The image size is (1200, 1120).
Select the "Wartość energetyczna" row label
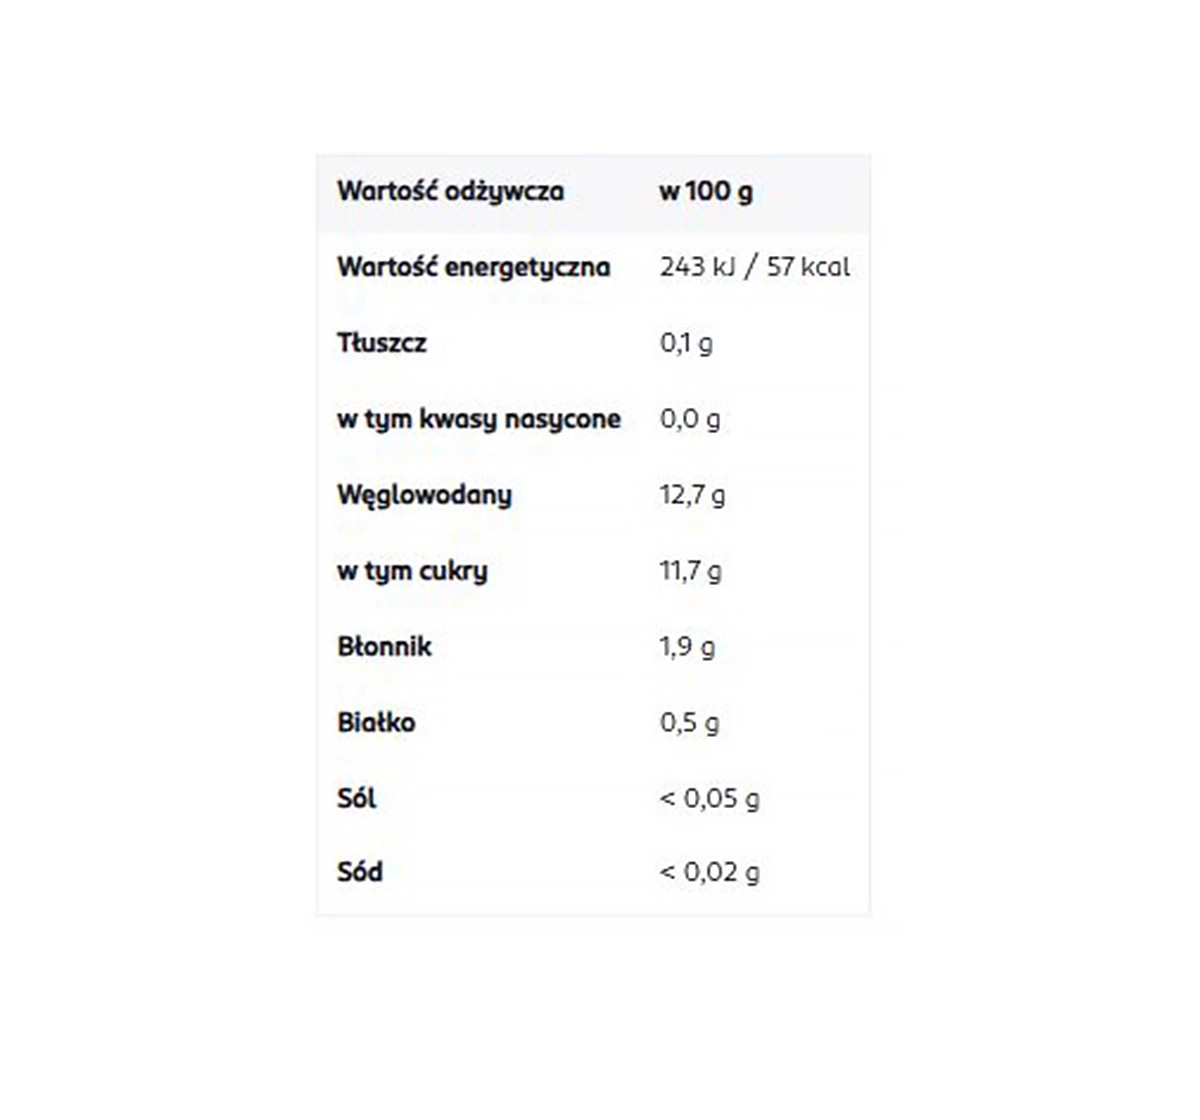click(473, 267)
